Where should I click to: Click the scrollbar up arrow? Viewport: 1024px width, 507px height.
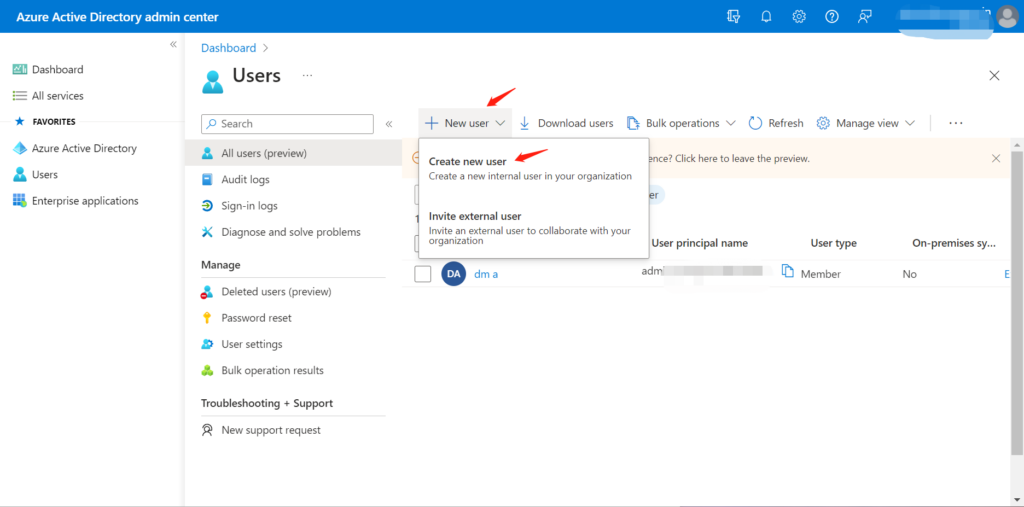coord(1017,144)
